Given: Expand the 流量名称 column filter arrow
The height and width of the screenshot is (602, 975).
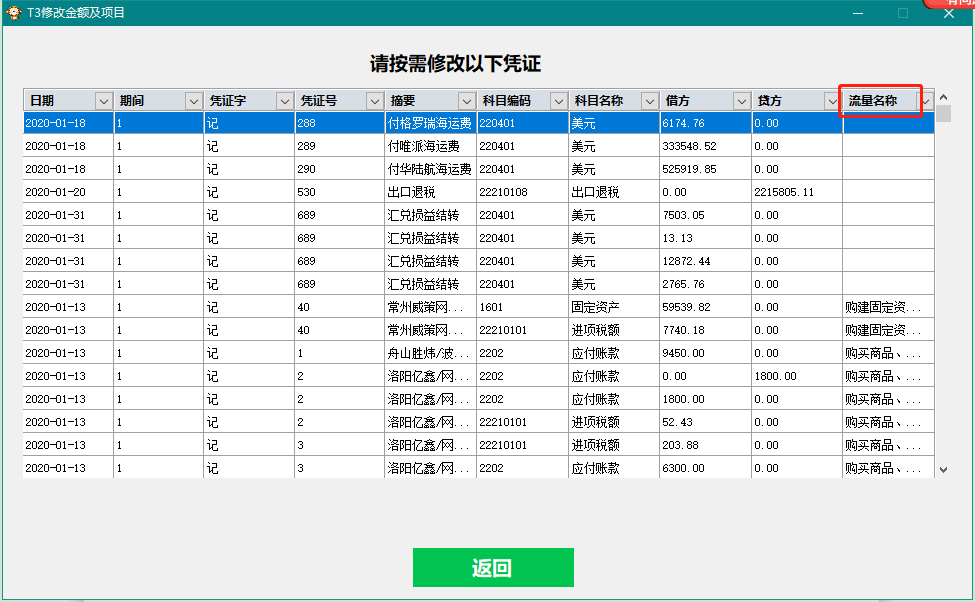Looking at the screenshot, I should click(x=926, y=101).
